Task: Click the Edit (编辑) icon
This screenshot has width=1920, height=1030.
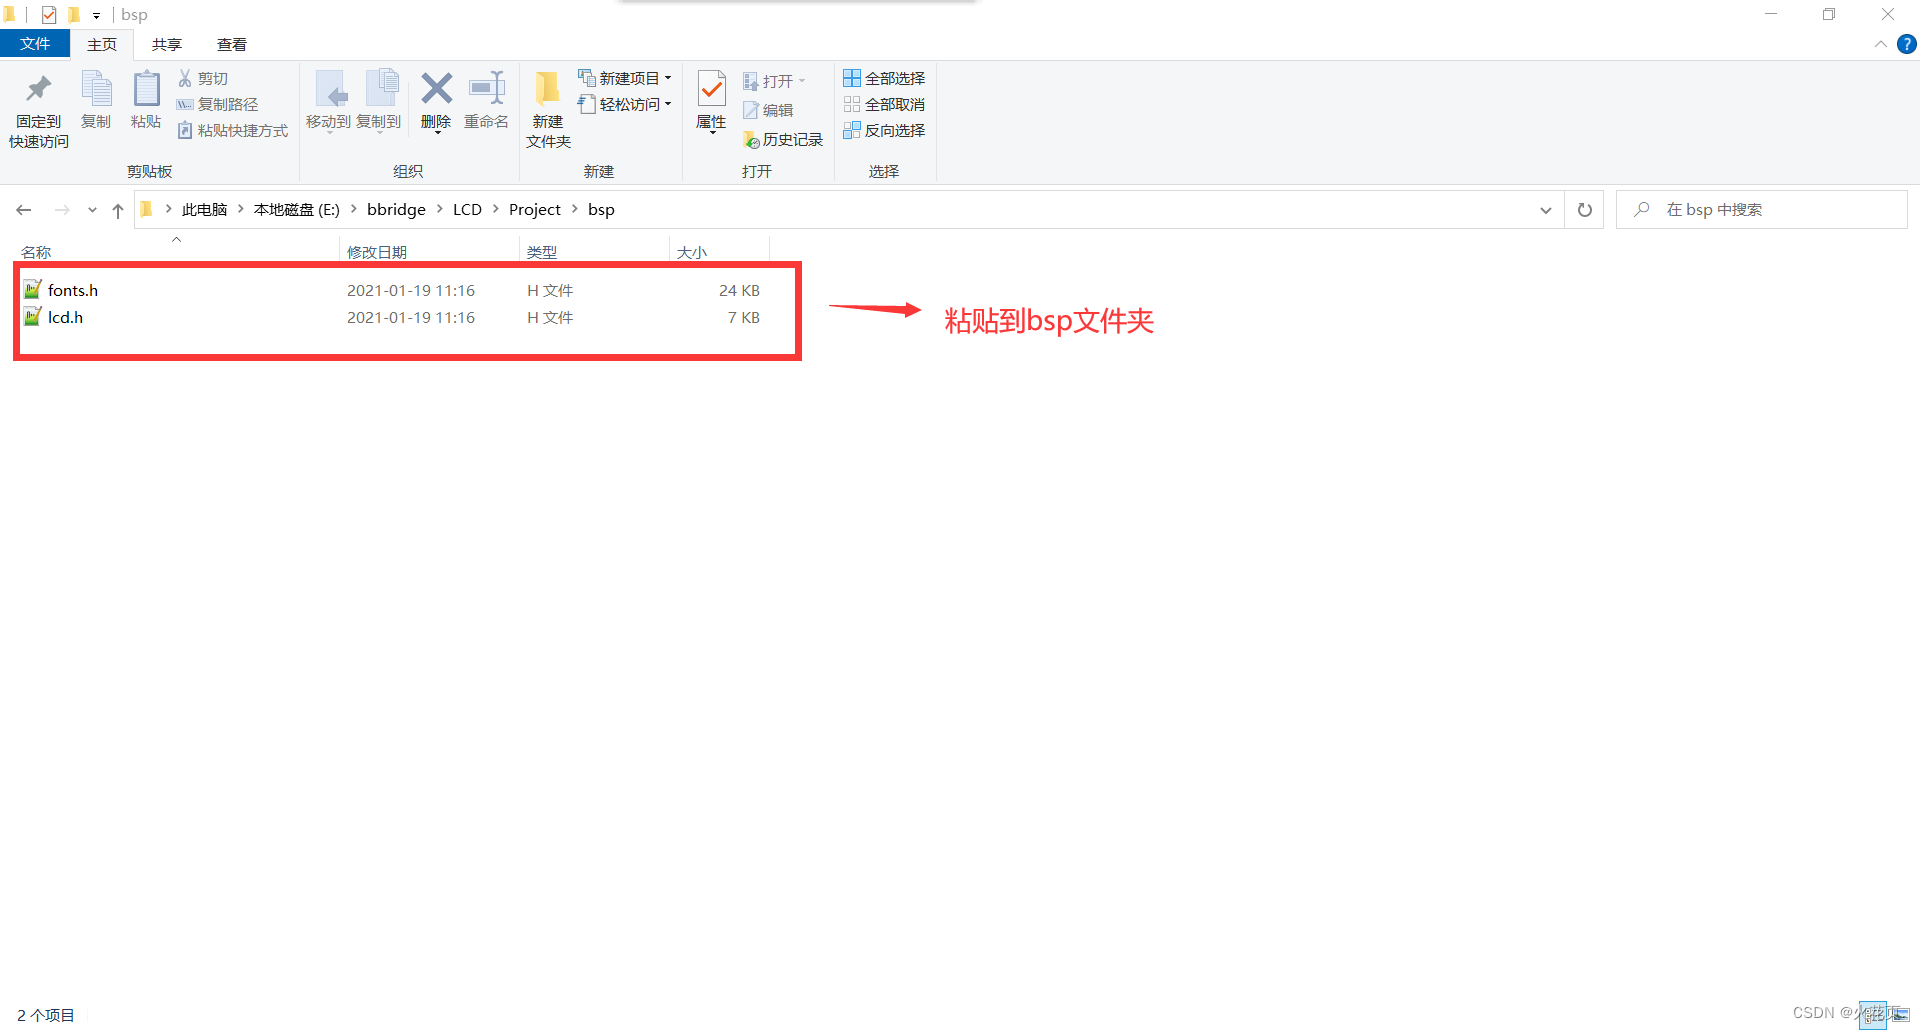Action: (x=751, y=110)
